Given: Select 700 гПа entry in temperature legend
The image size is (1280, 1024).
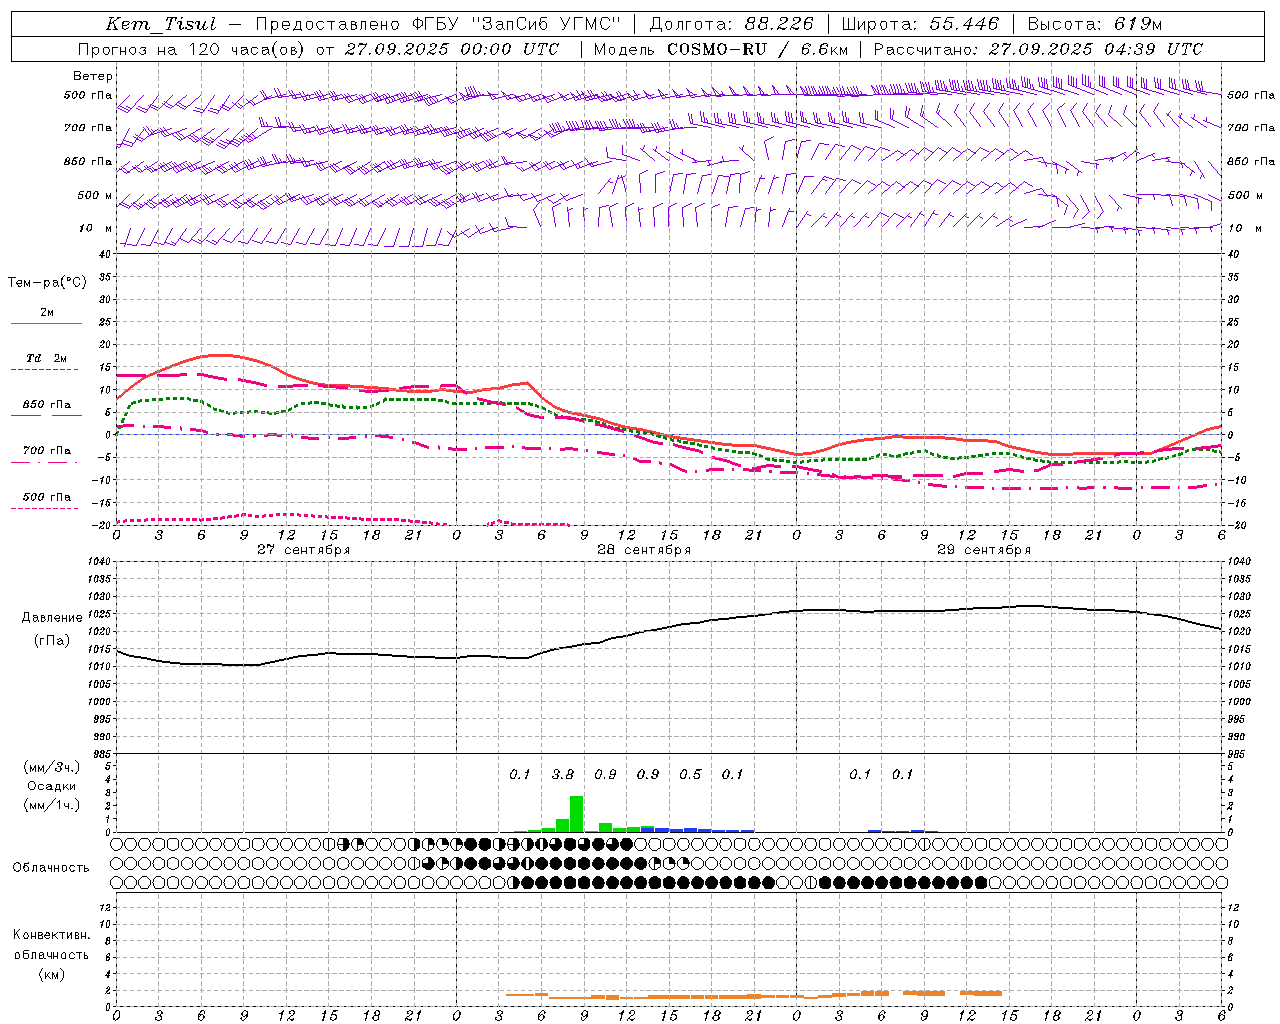Looking at the screenshot, I should tap(46, 452).
